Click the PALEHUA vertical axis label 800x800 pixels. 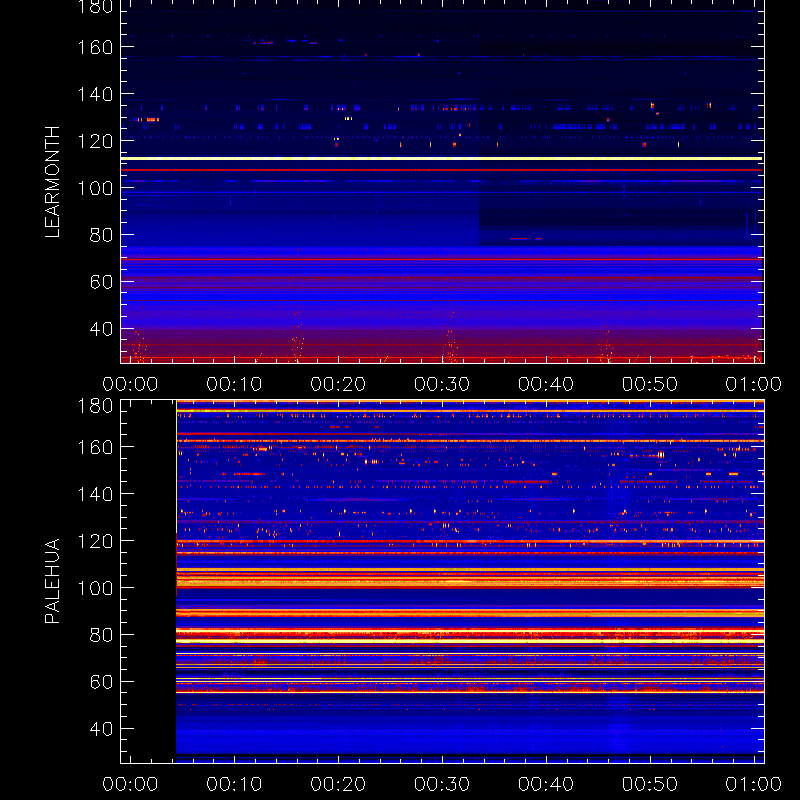pos(53,581)
